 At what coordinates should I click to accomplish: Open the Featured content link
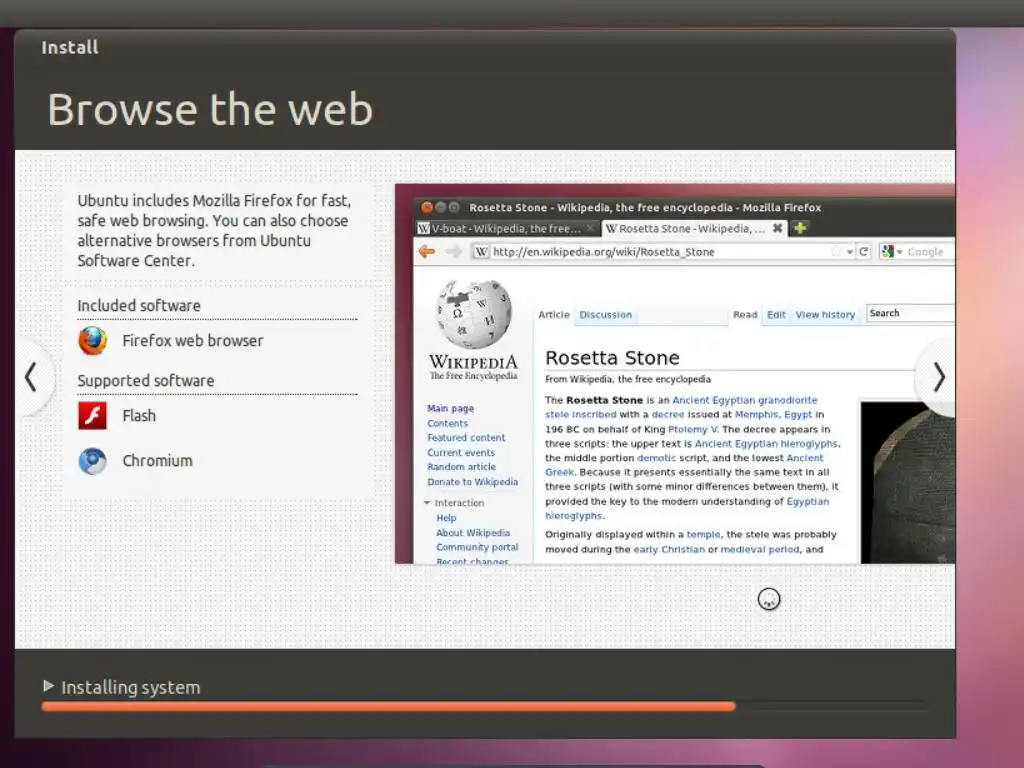466,438
